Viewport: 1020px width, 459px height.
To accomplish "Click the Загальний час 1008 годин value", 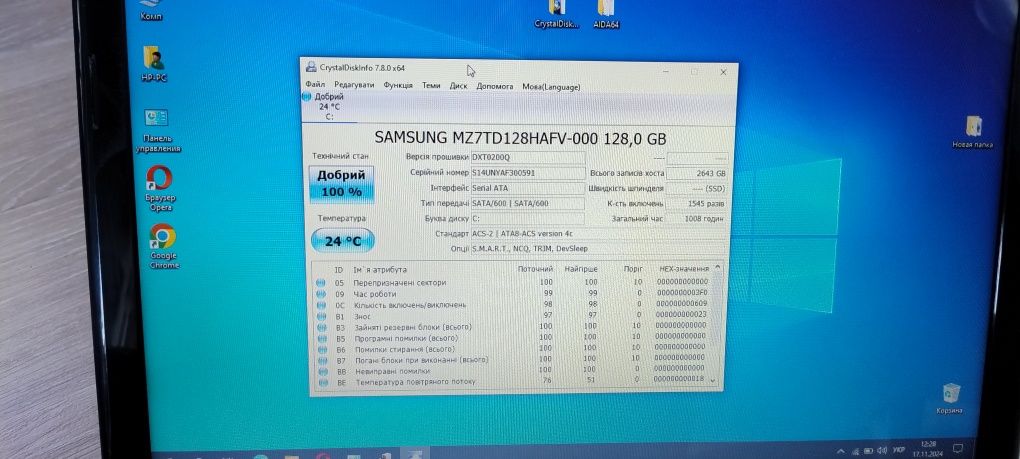I will tap(697, 218).
